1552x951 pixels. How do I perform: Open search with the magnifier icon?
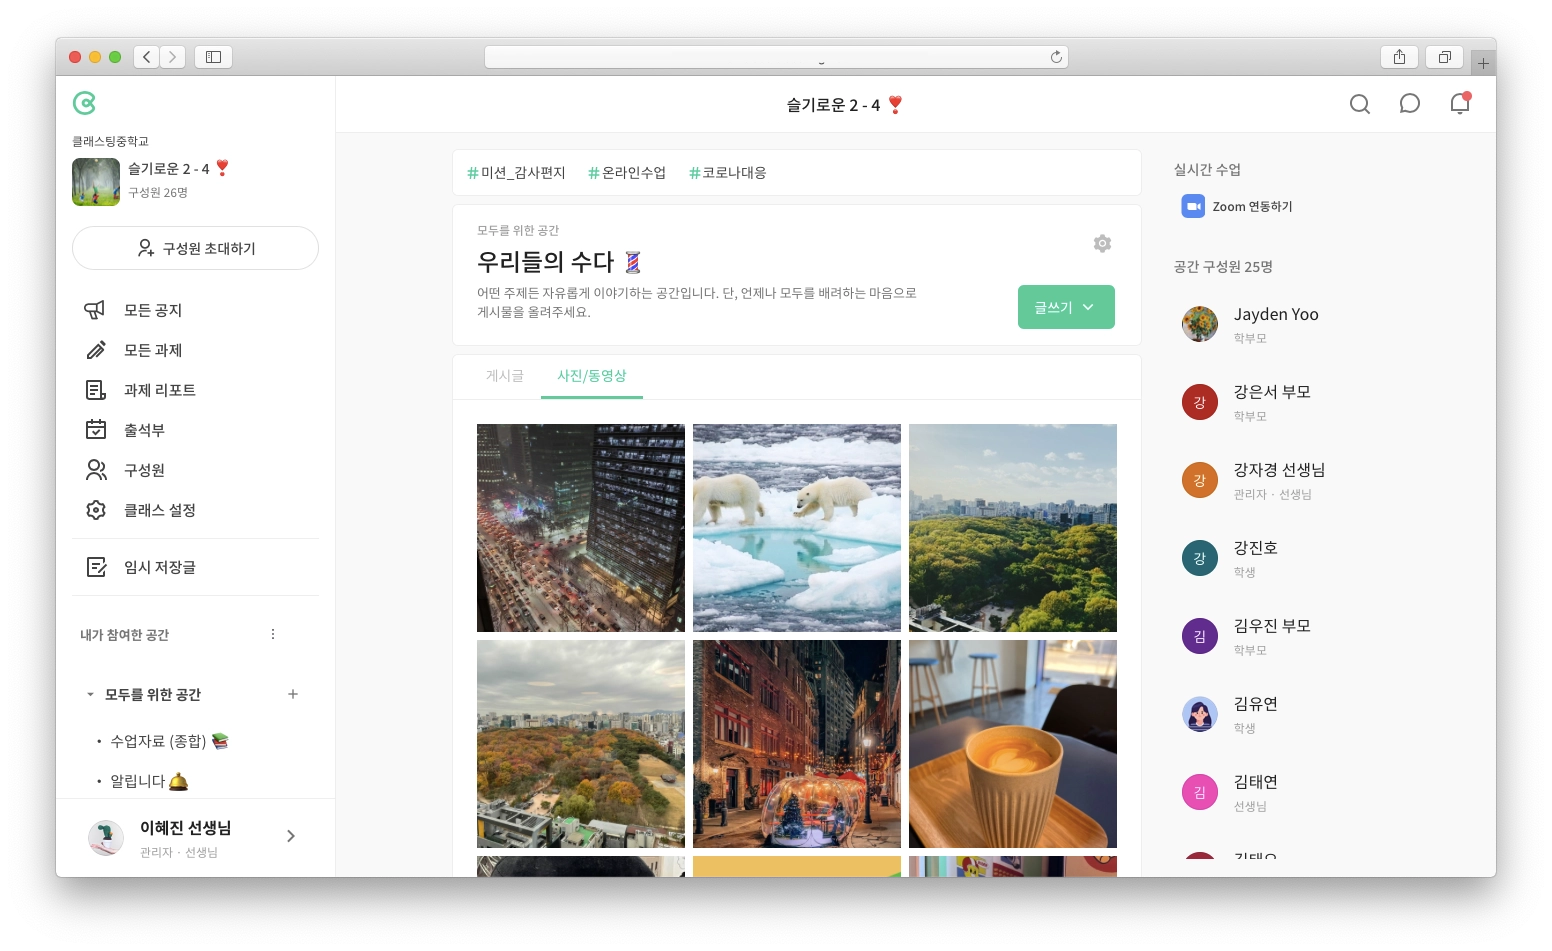pos(1360,104)
